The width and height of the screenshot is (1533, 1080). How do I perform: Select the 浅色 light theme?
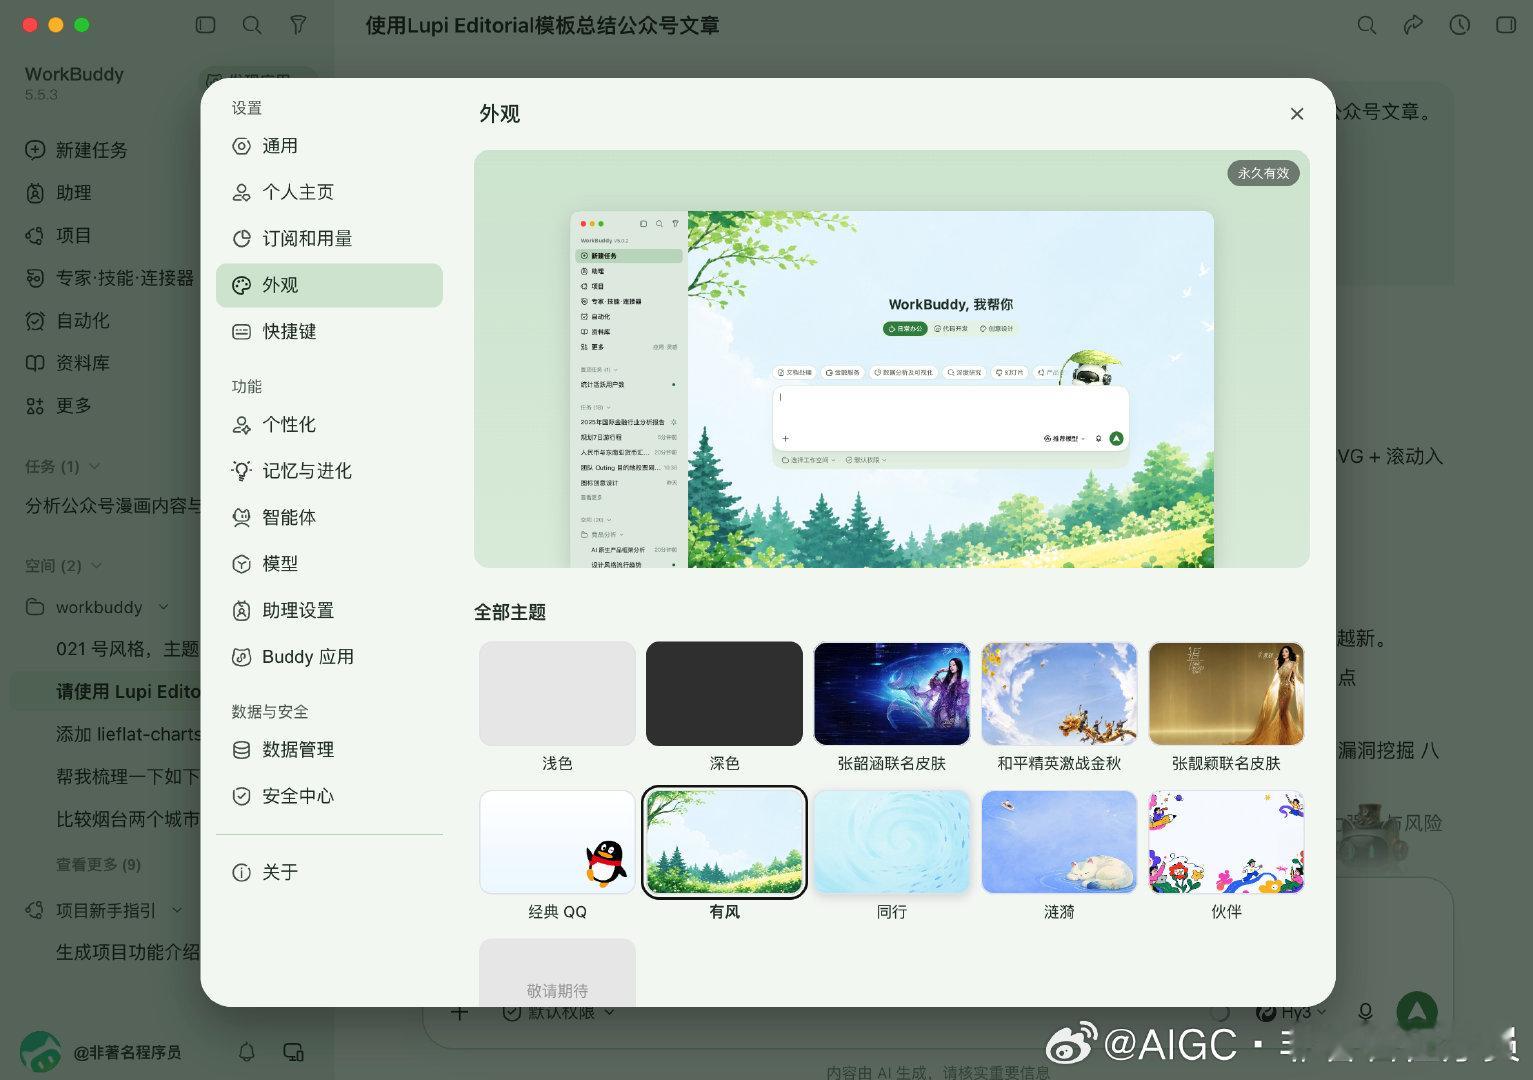pyautogui.click(x=557, y=693)
